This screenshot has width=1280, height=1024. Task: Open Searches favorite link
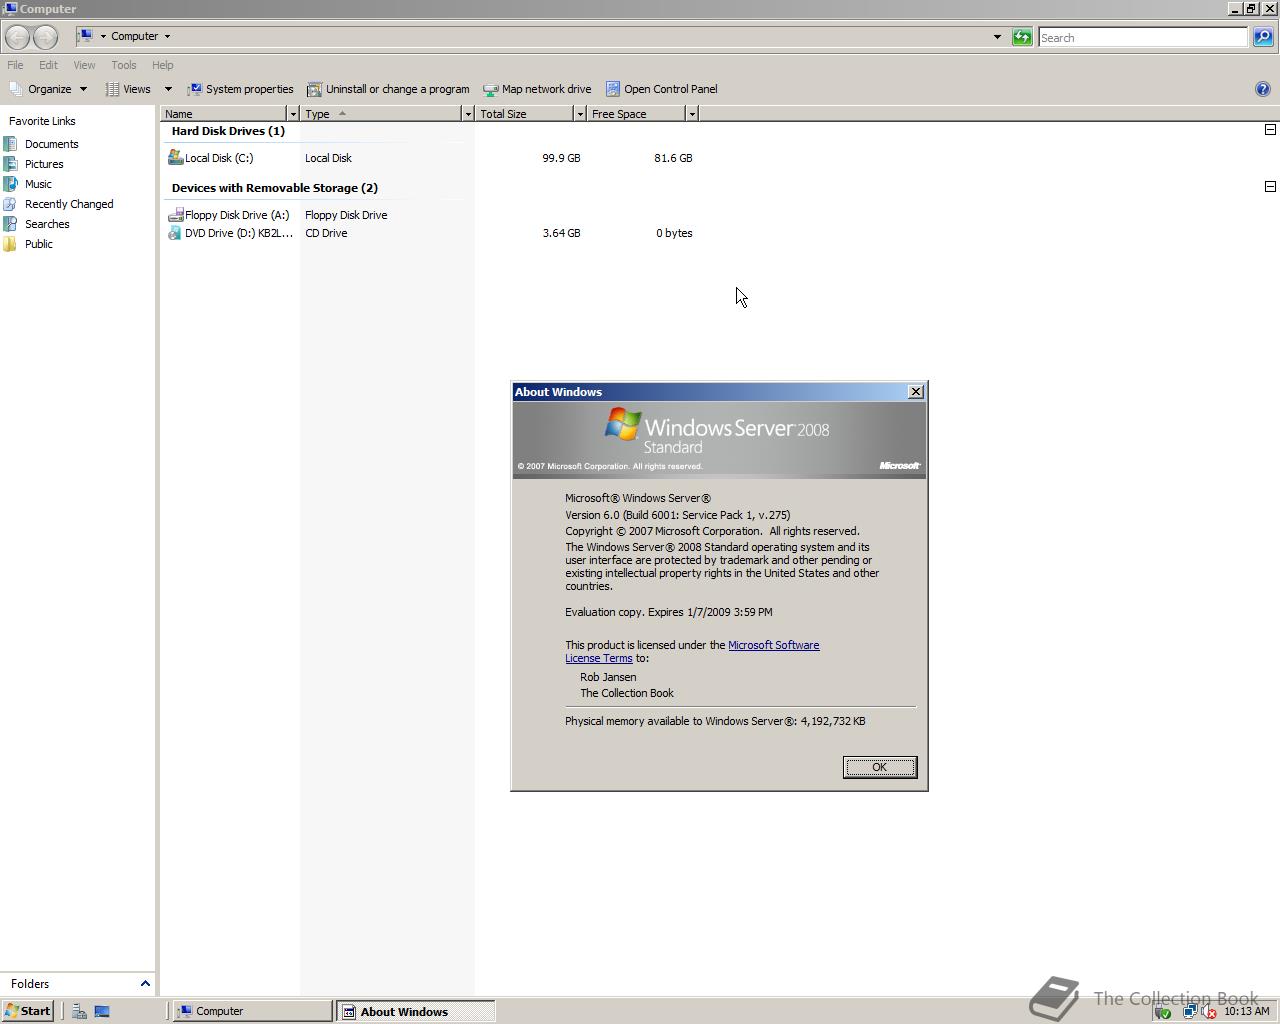point(47,224)
